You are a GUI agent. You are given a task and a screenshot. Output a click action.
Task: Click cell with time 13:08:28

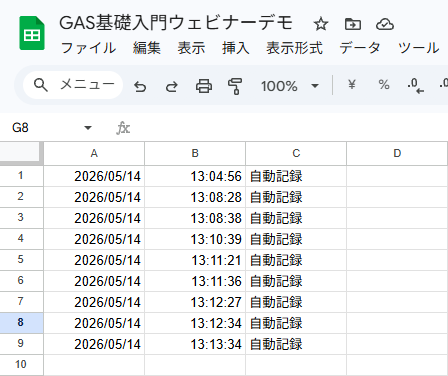point(195,197)
